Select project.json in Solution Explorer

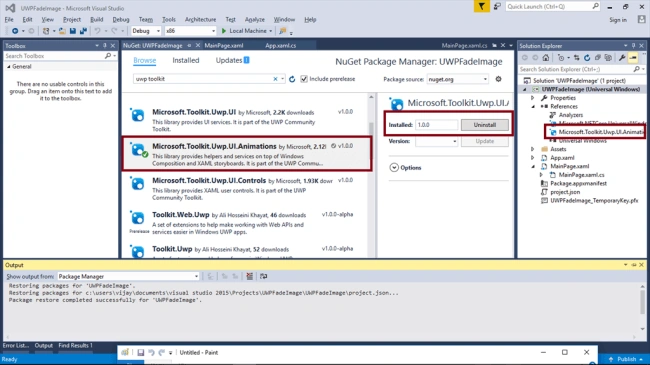tap(565, 192)
